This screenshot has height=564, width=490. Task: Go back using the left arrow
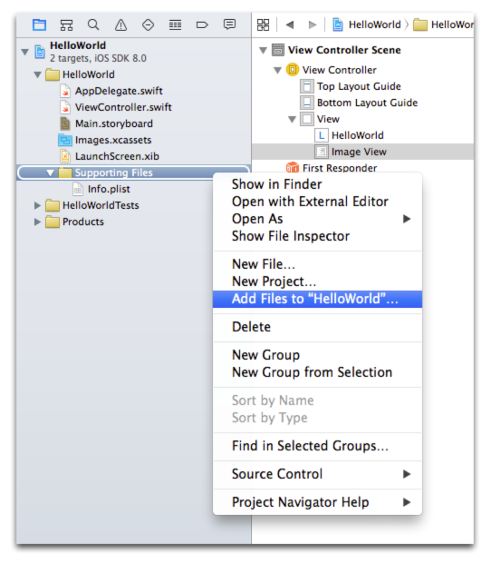click(x=290, y=25)
